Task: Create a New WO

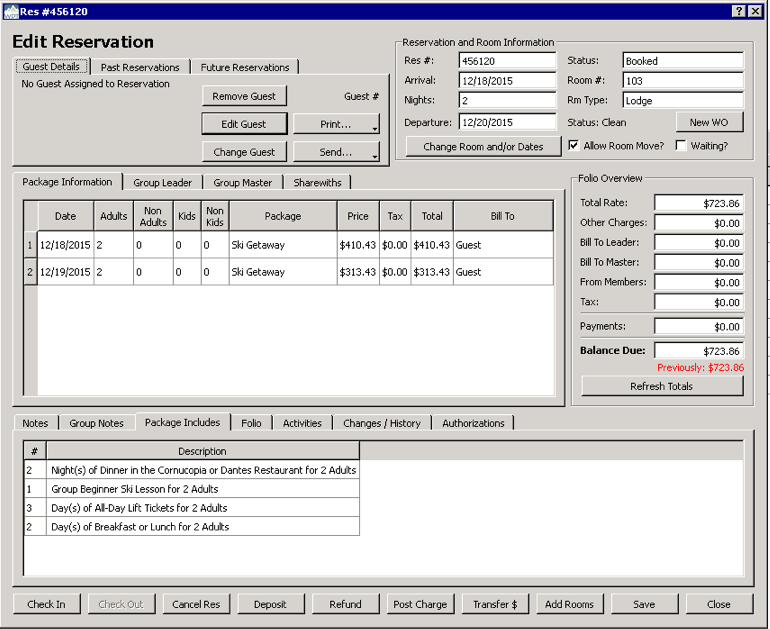Action: [709, 122]
